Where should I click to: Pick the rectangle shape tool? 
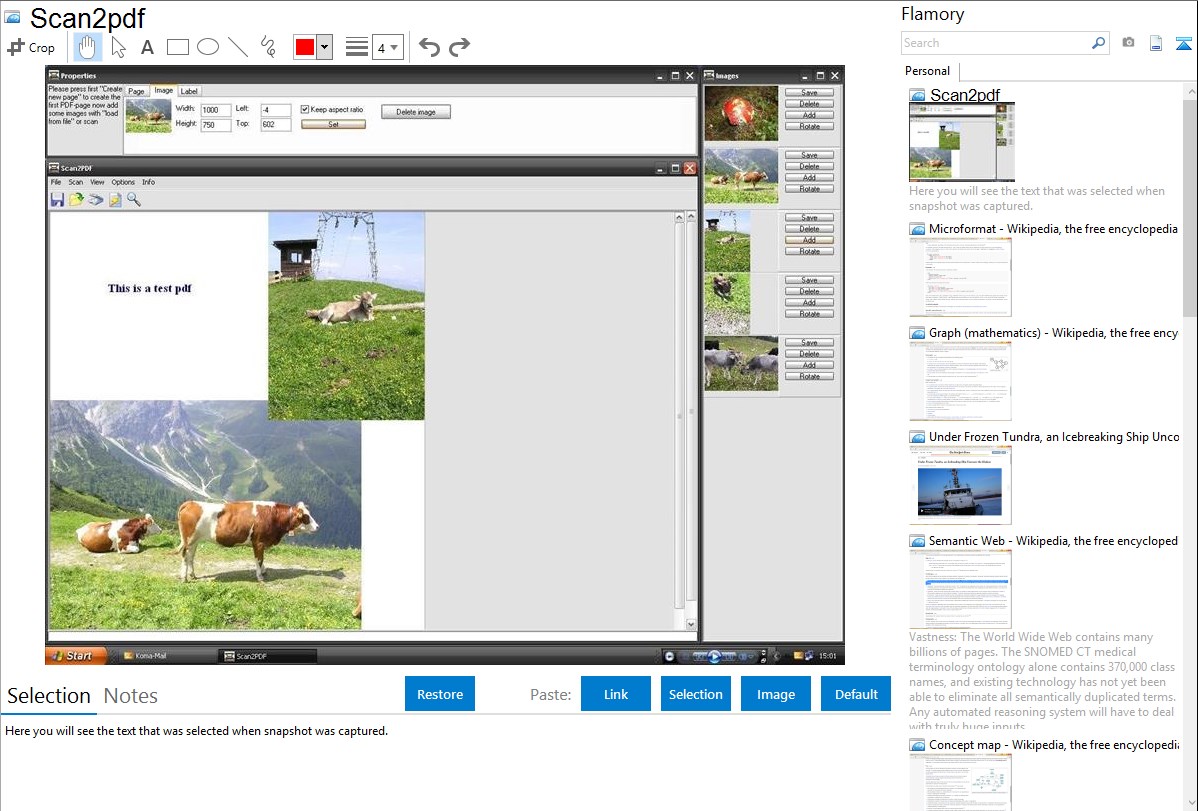click(178, 47)
